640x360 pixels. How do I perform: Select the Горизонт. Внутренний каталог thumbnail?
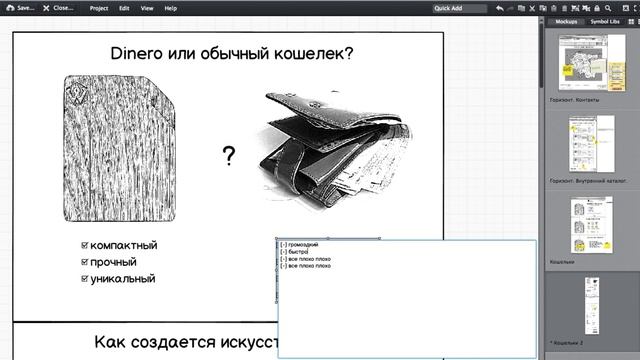[x=592, y=144]
